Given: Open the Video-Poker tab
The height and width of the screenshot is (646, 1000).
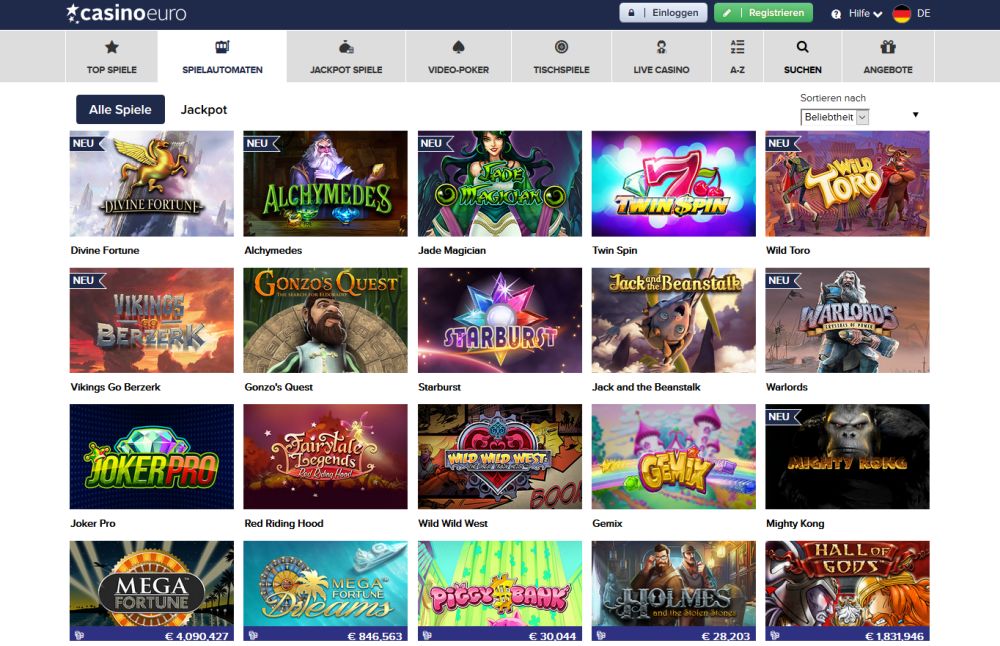Looking at the screenshot, I should pyautogui.click(x=459, y=56).
